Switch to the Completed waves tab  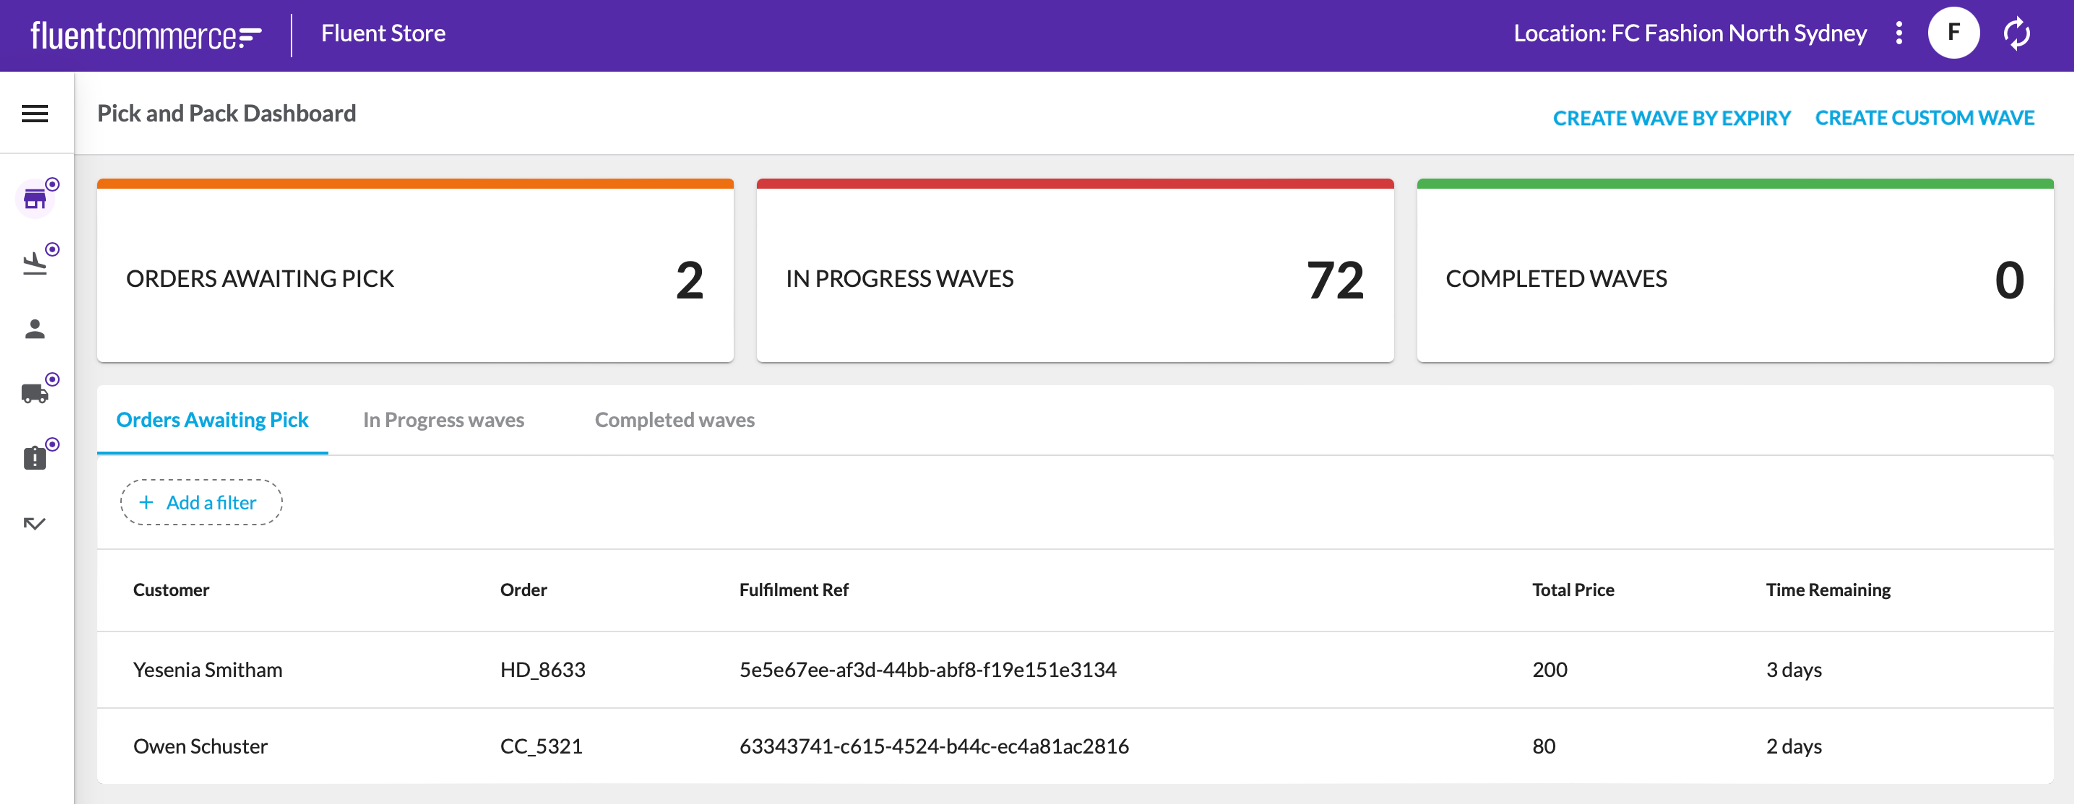pos(674,420)
